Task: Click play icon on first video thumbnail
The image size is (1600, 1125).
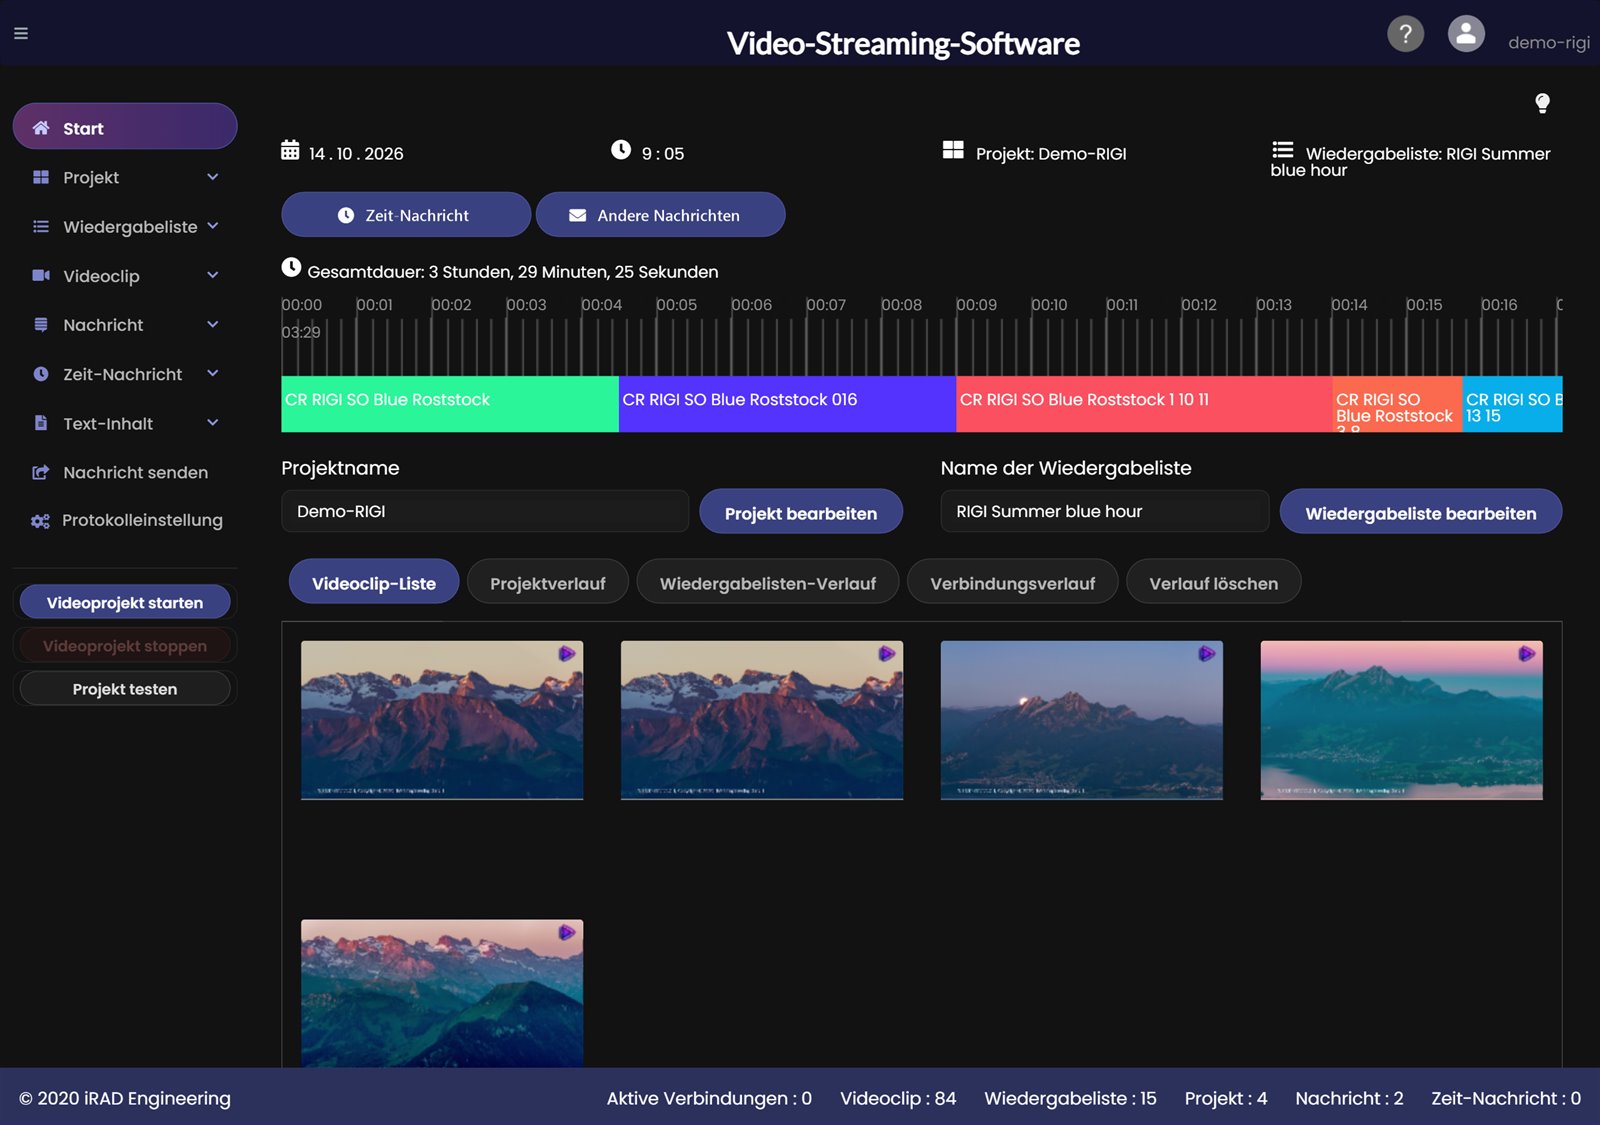Action: (567, 654)
